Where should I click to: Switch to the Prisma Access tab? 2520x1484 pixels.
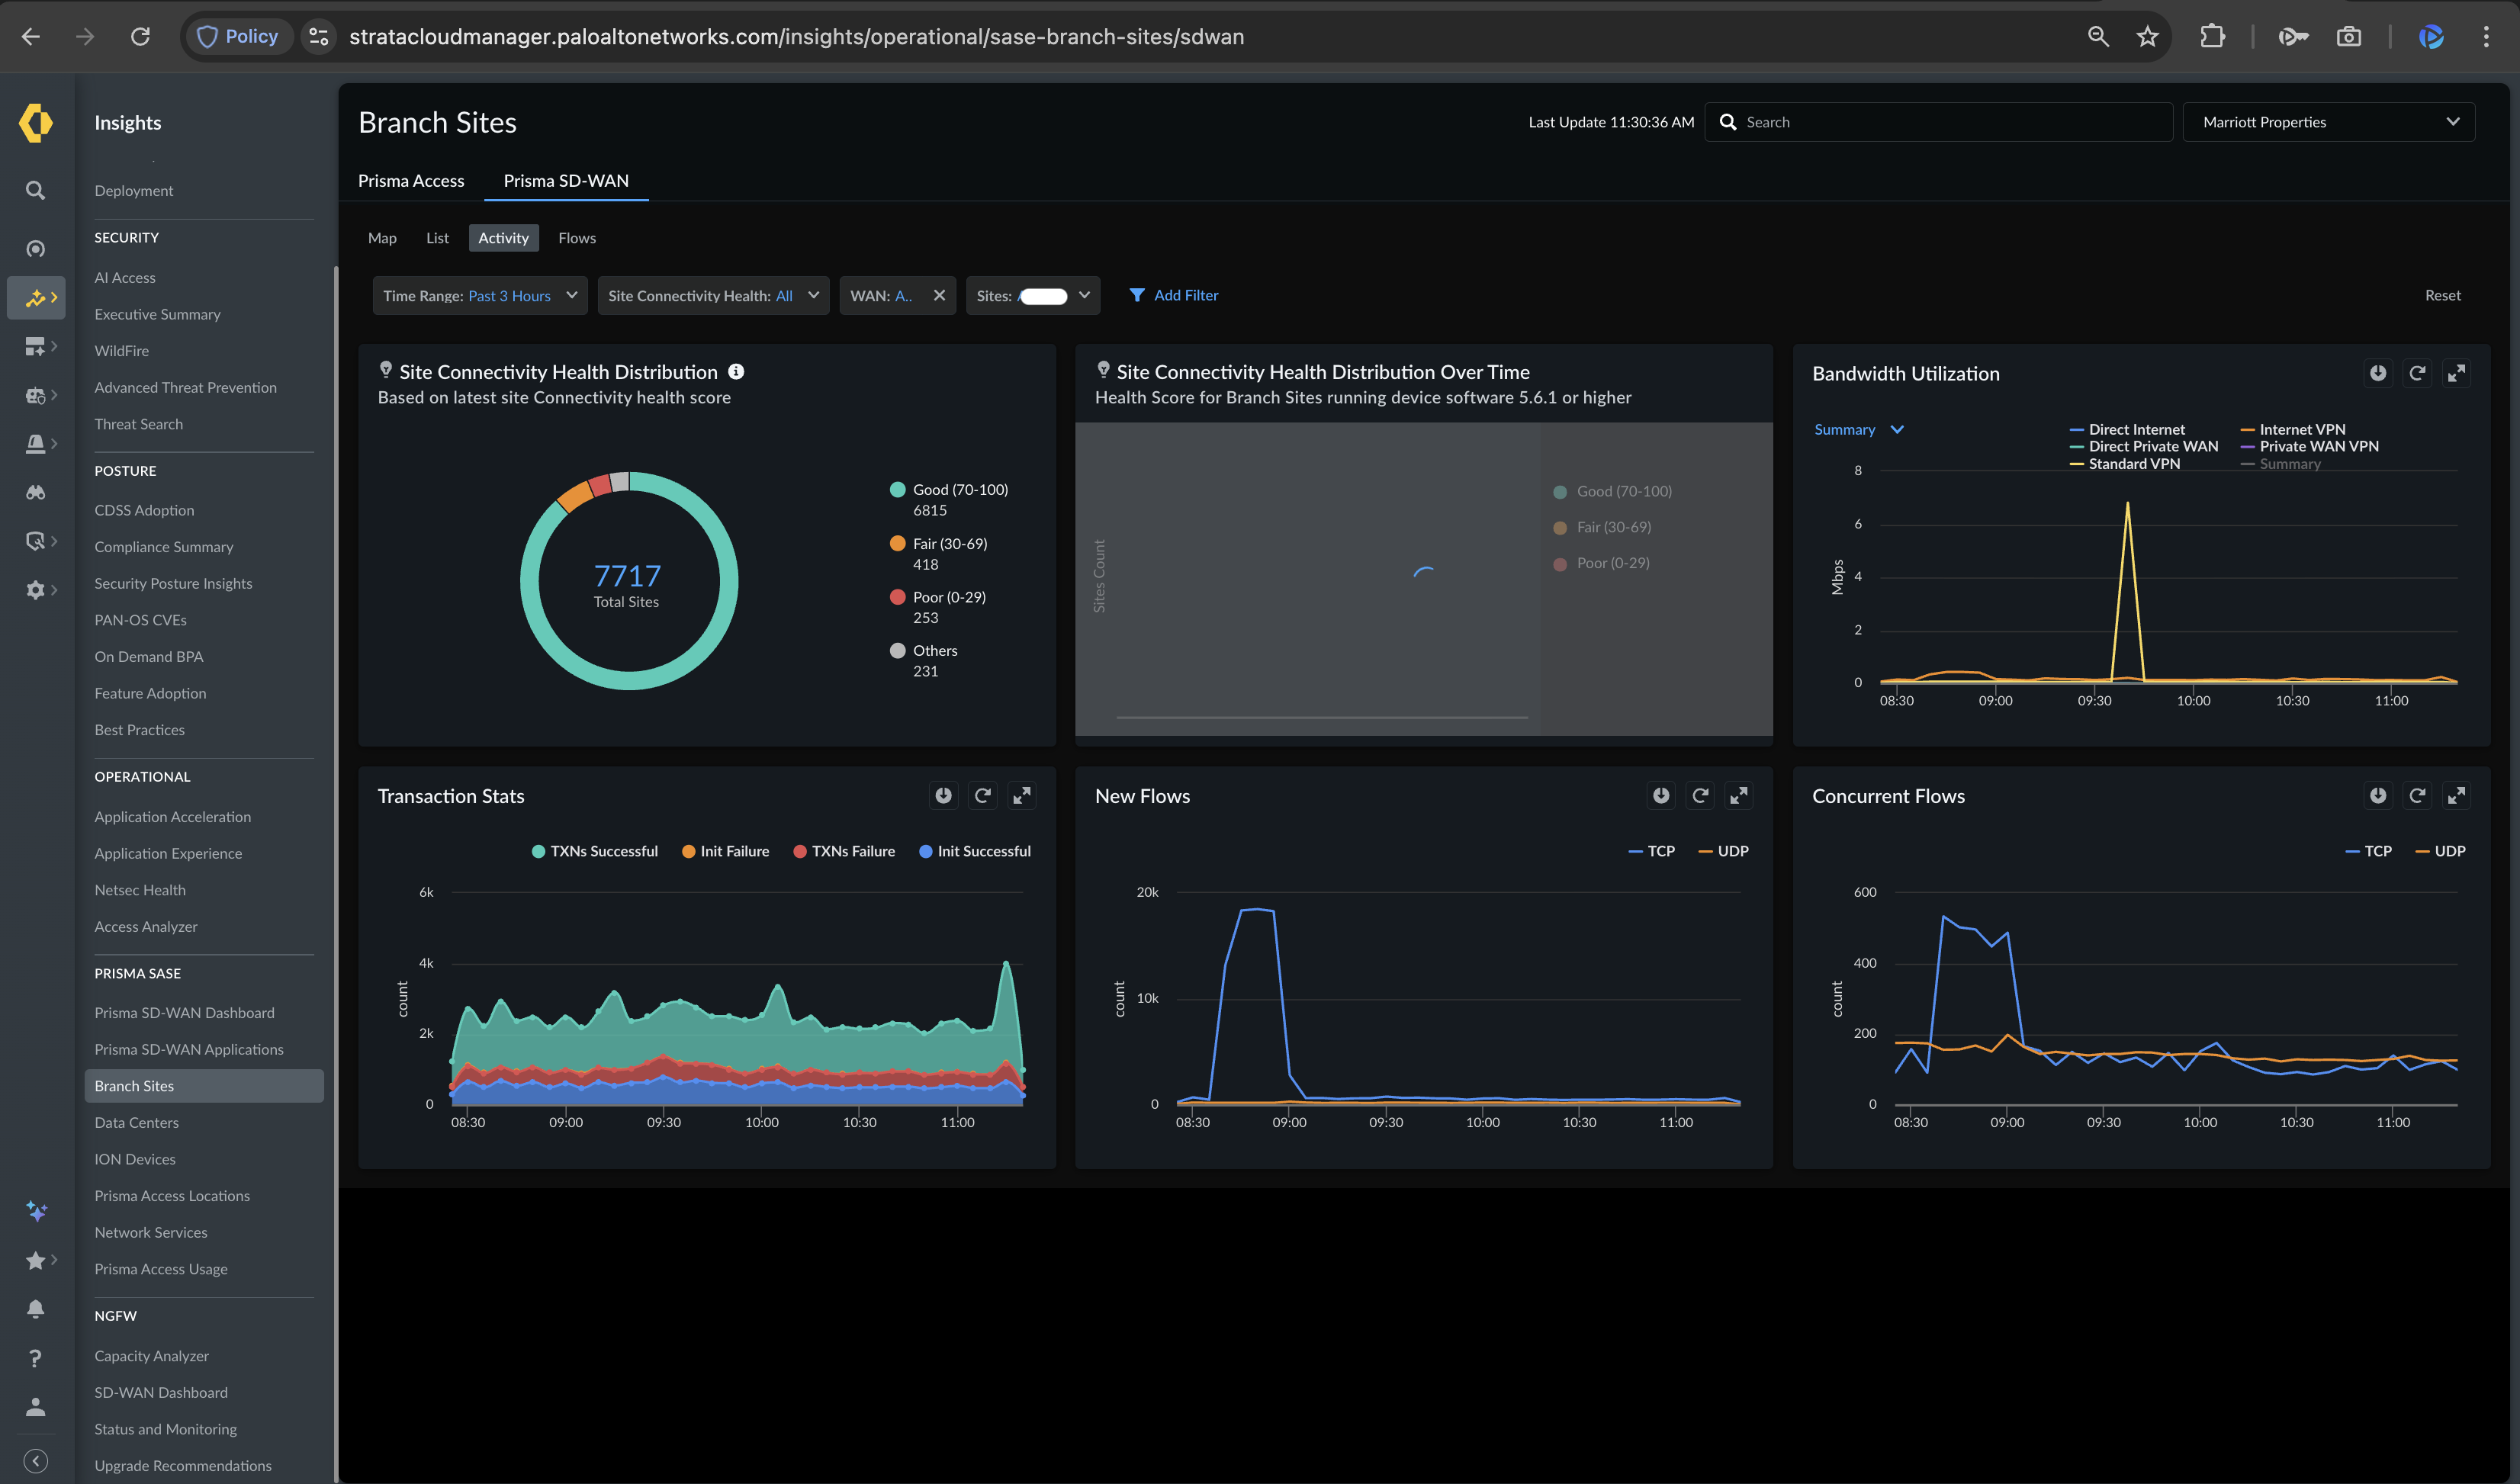(x=411, y=181)
